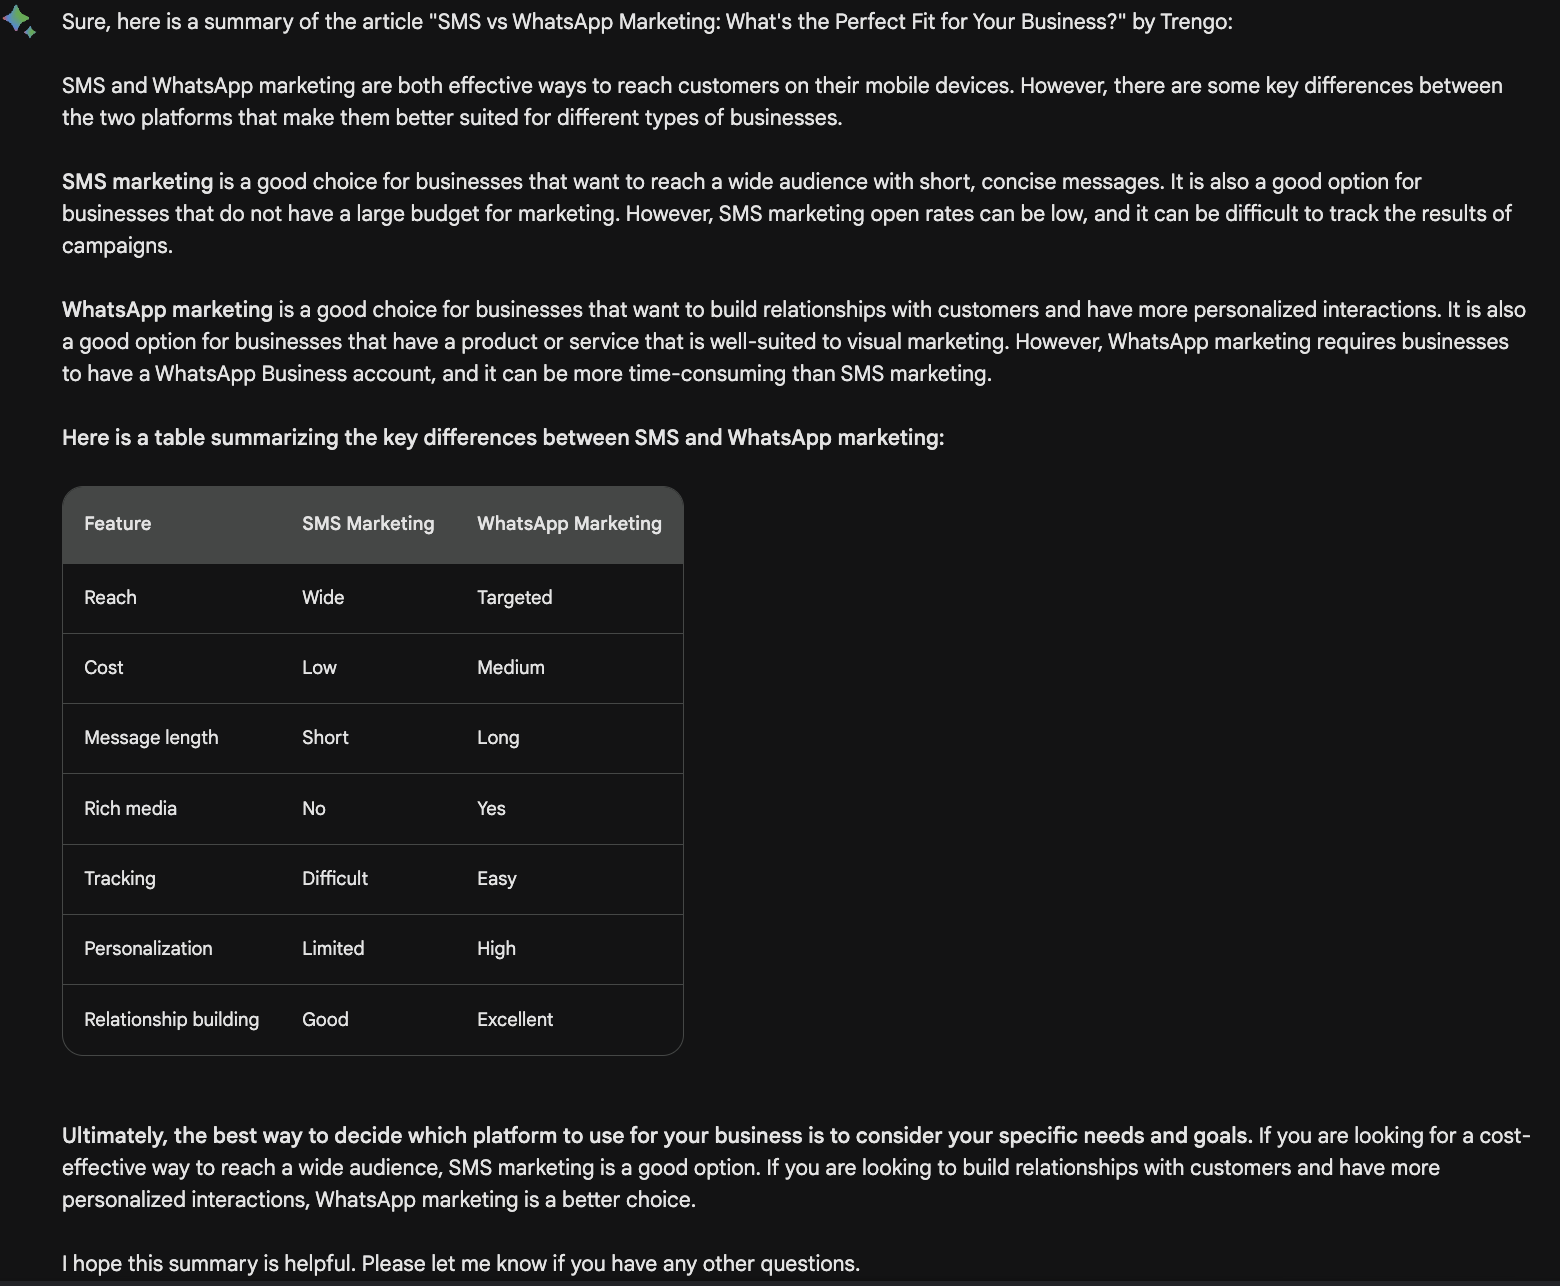
Task: Click the Relationship building row label
Action: (x=171, y=1020)
